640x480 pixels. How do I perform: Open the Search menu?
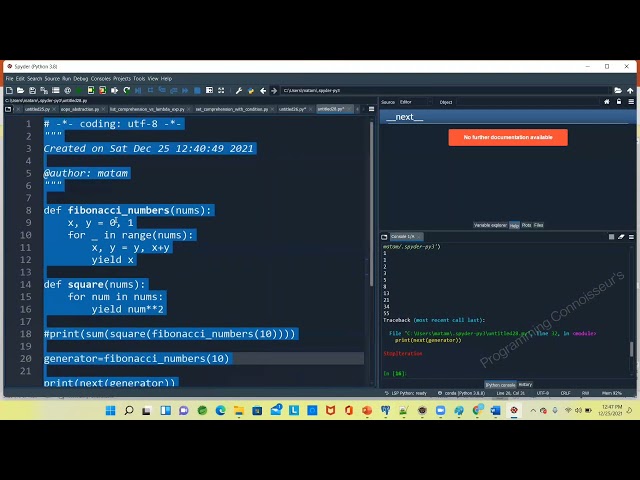pos(35,78)
